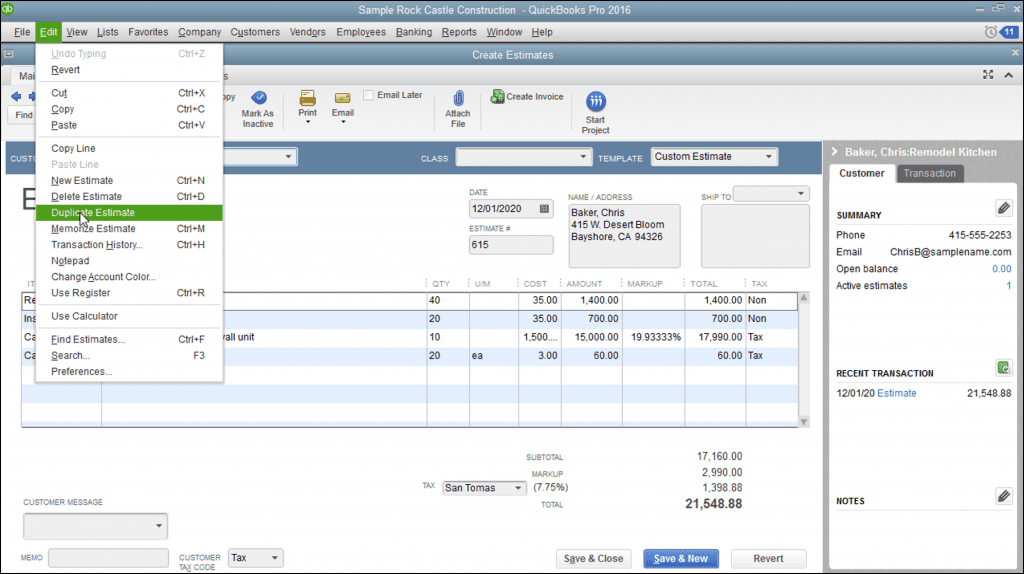Select Memorize Estimate menu entry
1024x574 pixels.
[x=129, y=229]
